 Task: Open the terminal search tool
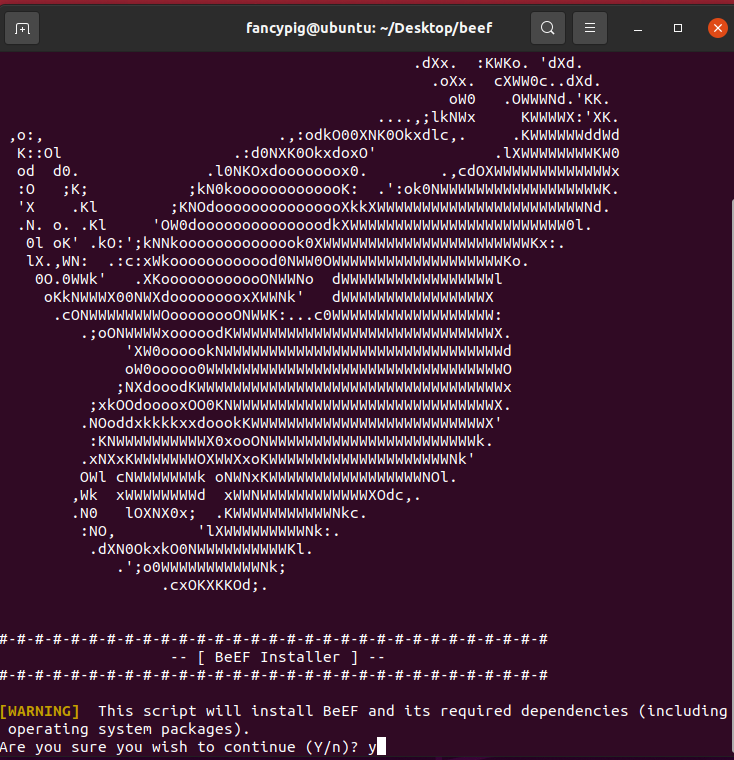pos(548,28)
